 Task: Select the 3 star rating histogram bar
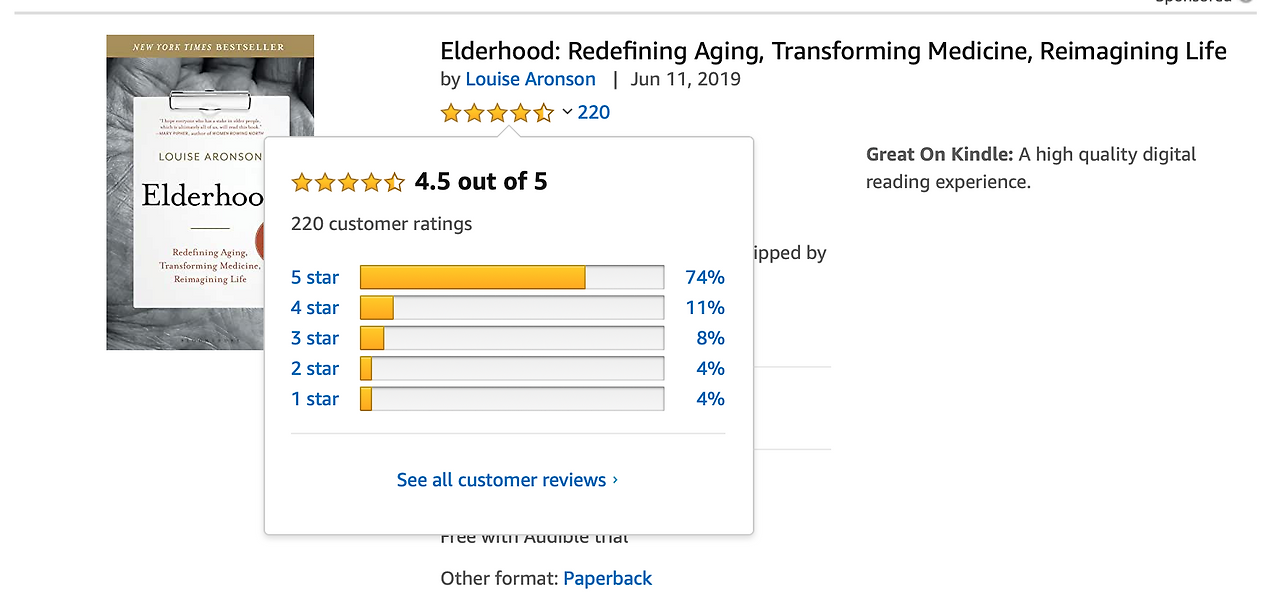coord(511,338)
